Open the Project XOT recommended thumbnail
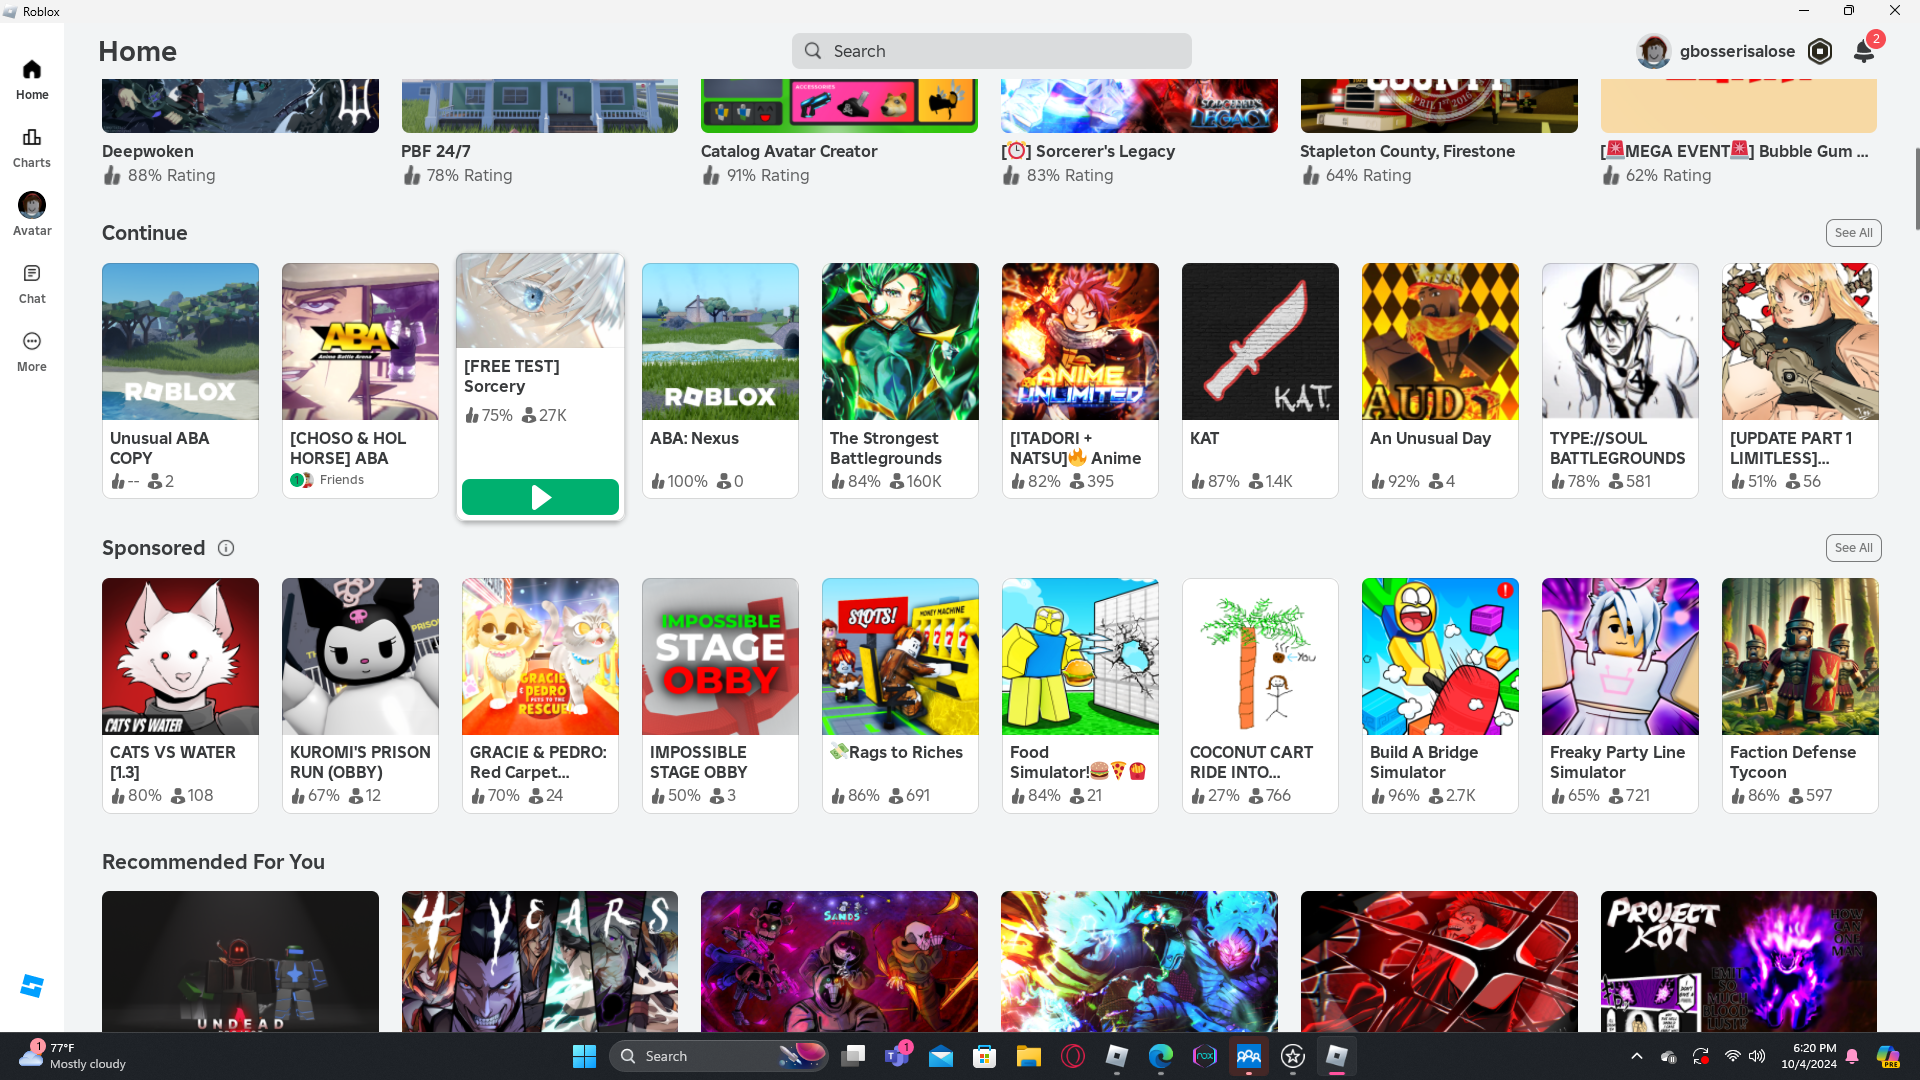The height and width of the screenshot is (1080, 1920). pos(1739,961)
